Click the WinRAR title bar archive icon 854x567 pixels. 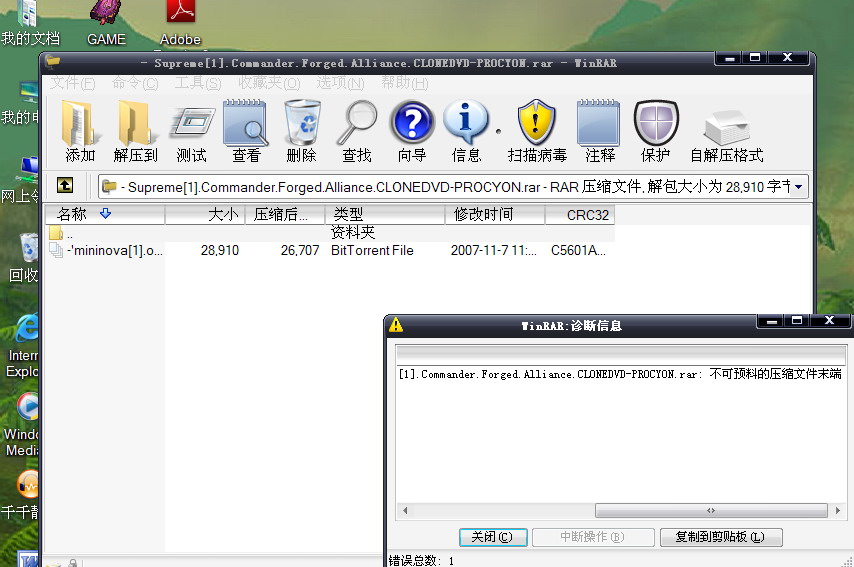point(53,62)
